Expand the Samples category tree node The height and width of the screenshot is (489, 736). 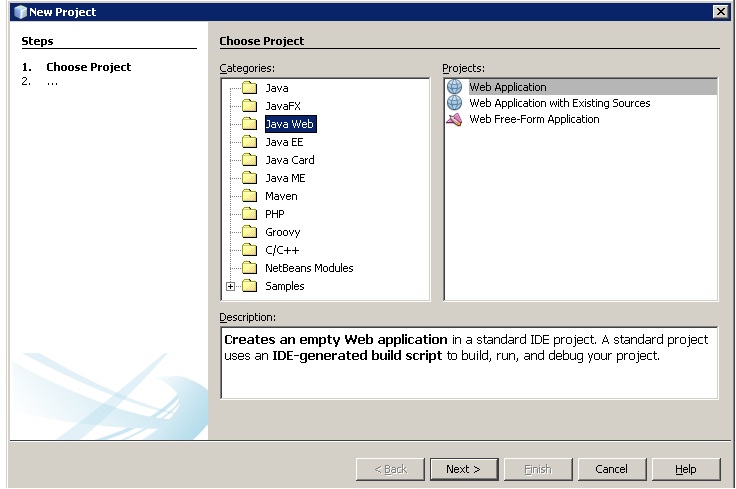(x=230, y=286)
